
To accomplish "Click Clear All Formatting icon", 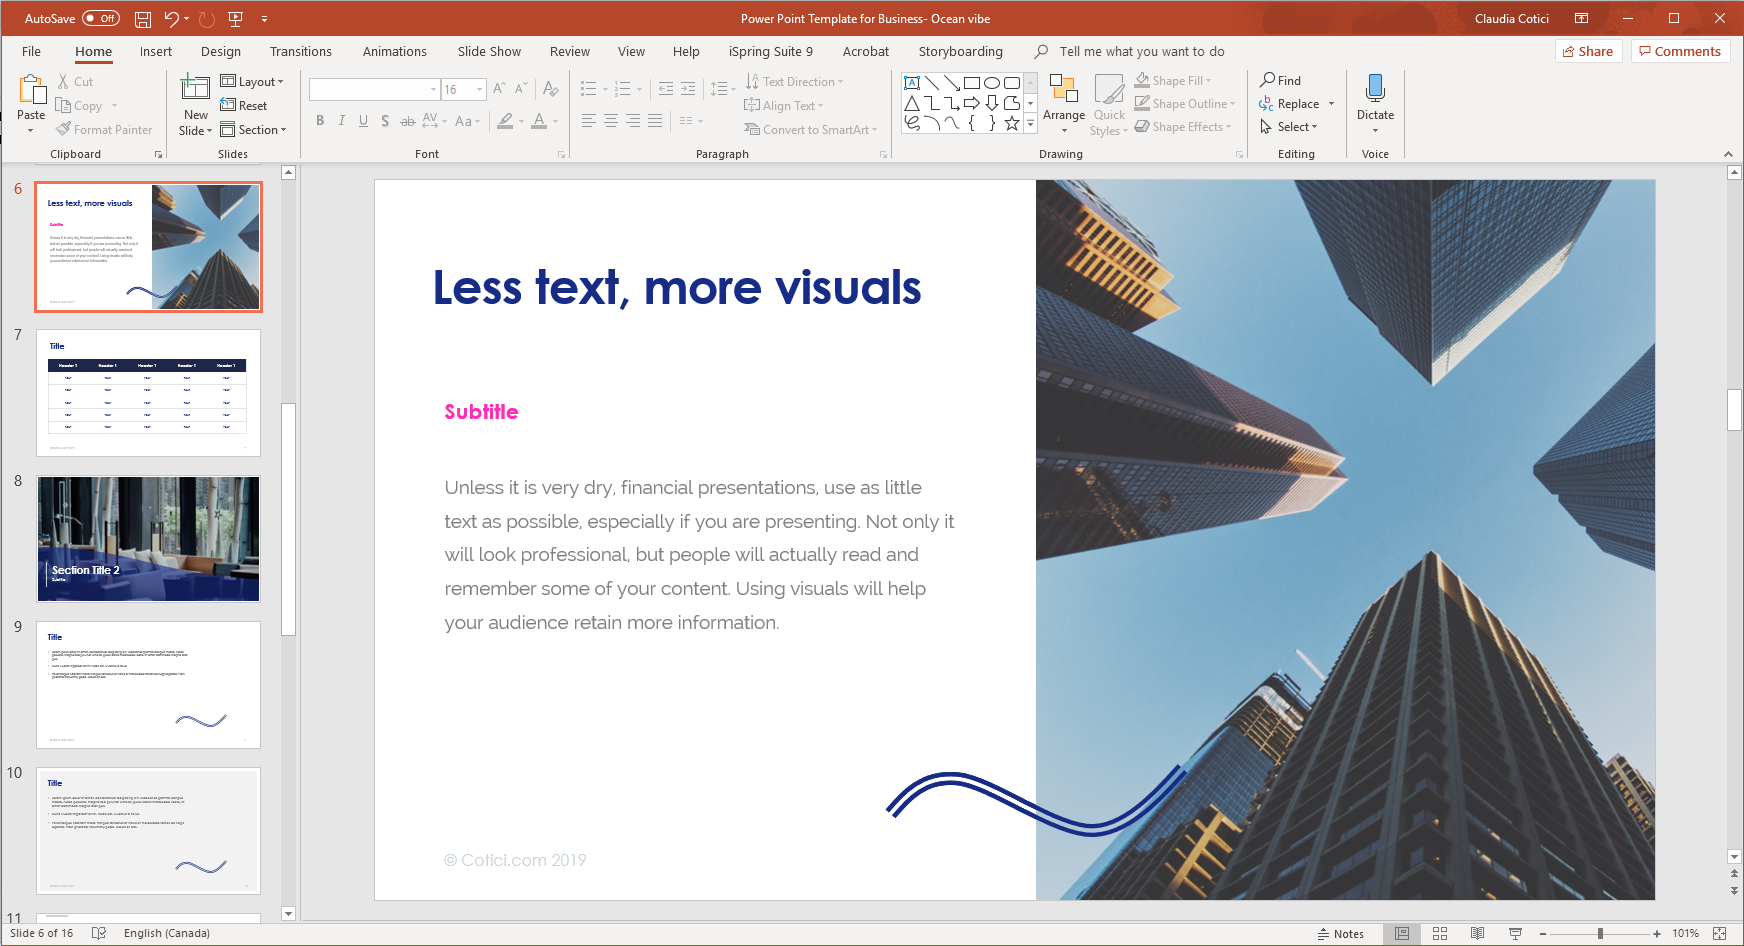I will pos(550,89).
